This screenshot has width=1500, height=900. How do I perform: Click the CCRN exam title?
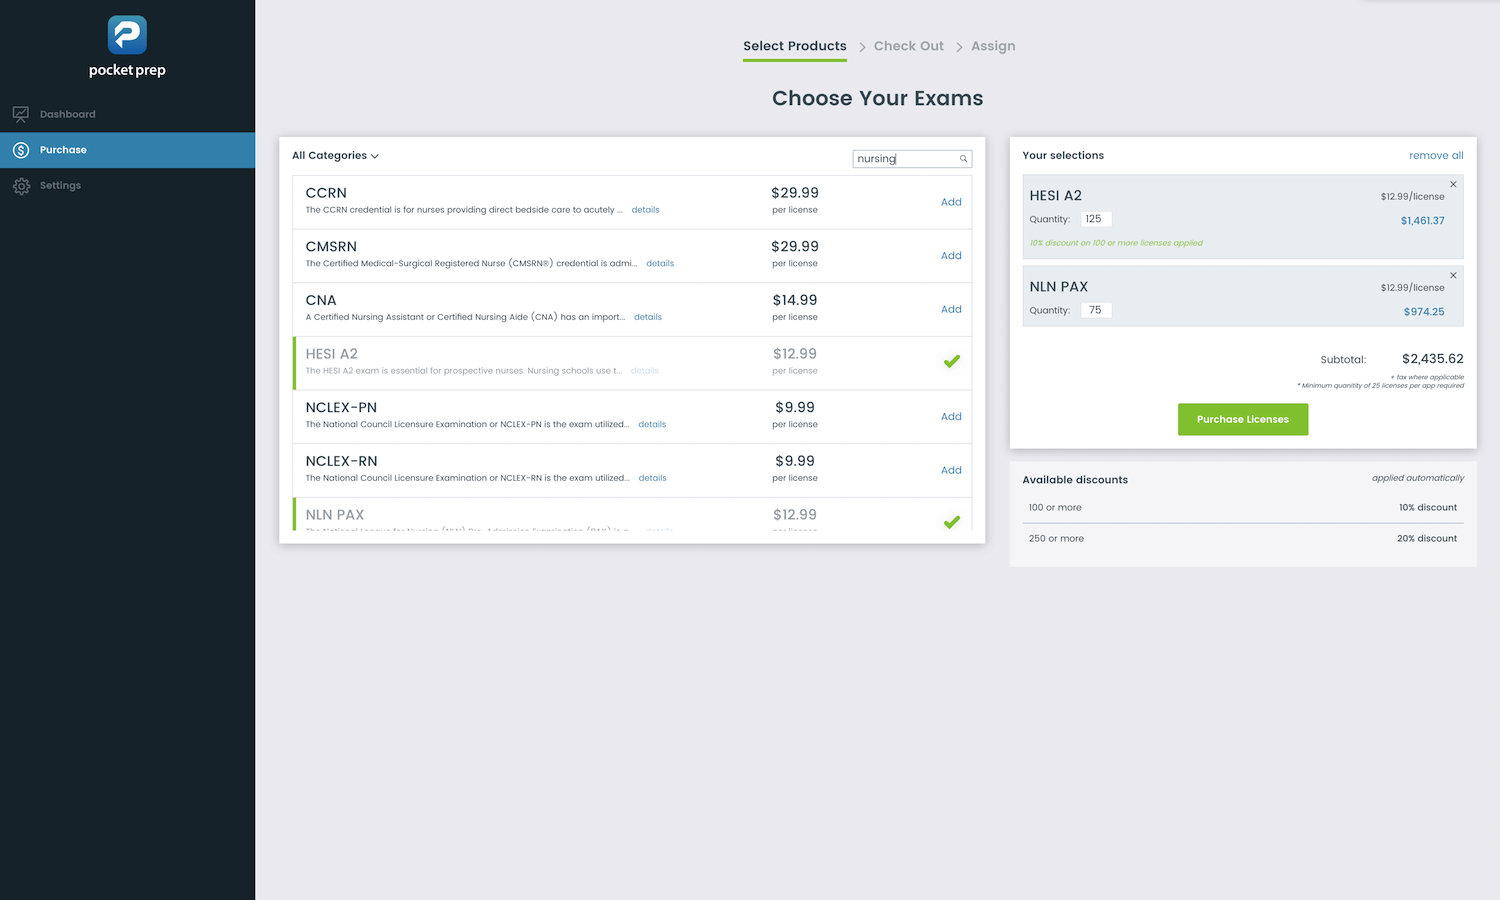point(326,193)
